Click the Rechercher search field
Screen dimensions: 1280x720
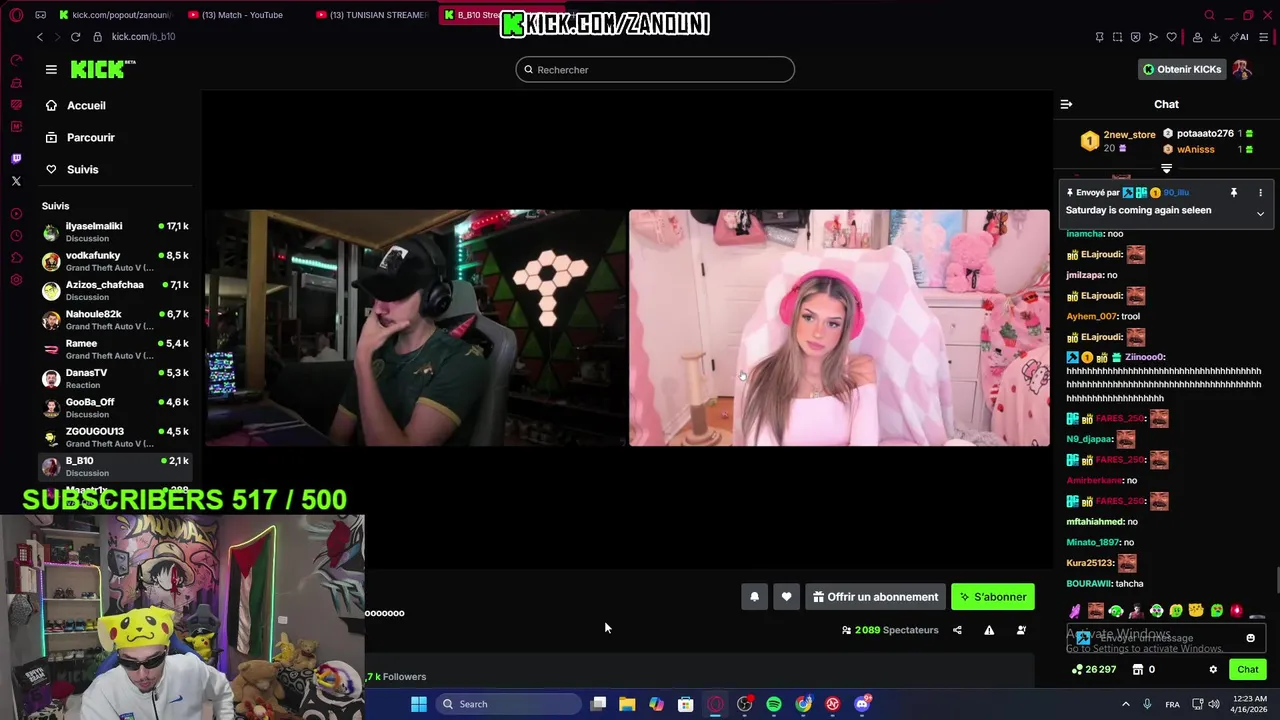(655, 70)
